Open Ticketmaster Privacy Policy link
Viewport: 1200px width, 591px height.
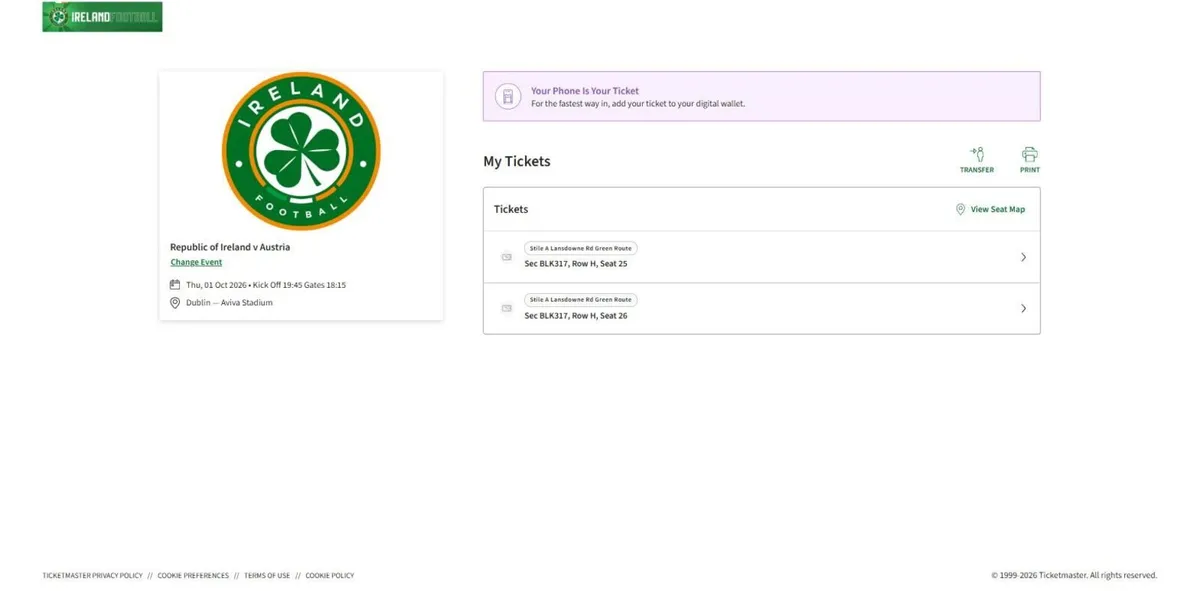click(92, 576)
